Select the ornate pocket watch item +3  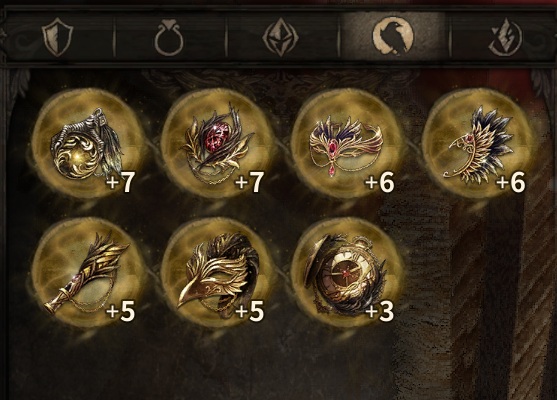347,273
